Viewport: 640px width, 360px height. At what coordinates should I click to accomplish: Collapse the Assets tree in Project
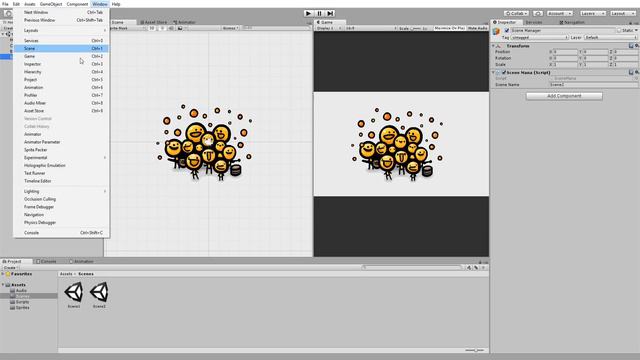coord(3,284)
